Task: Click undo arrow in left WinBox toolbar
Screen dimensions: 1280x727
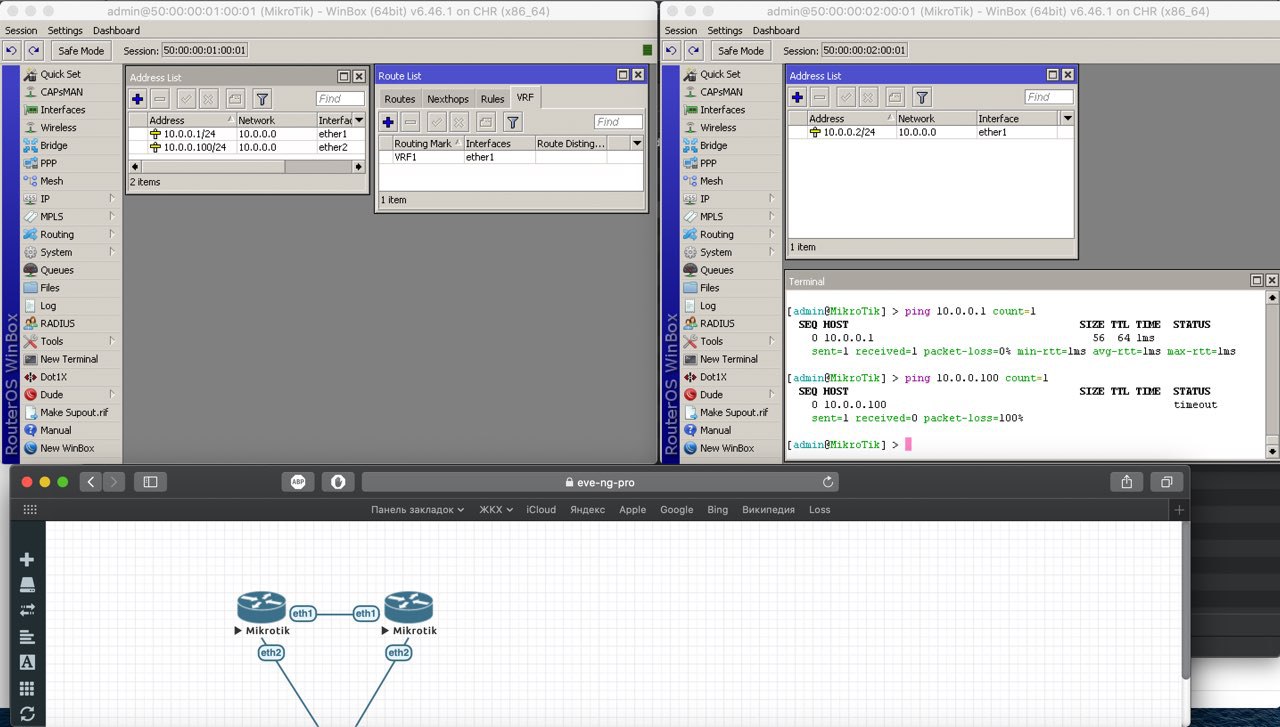Action: pyautogui.click(x=12, y=50)
